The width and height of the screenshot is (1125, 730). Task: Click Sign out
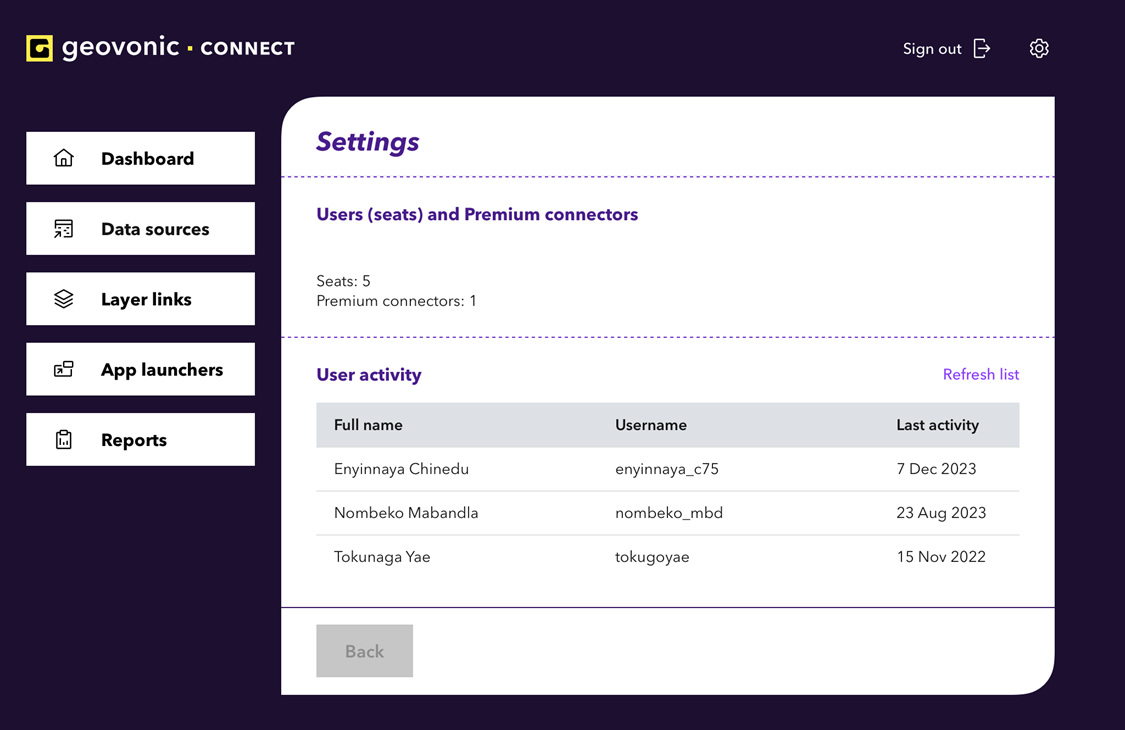coord(931,47)
